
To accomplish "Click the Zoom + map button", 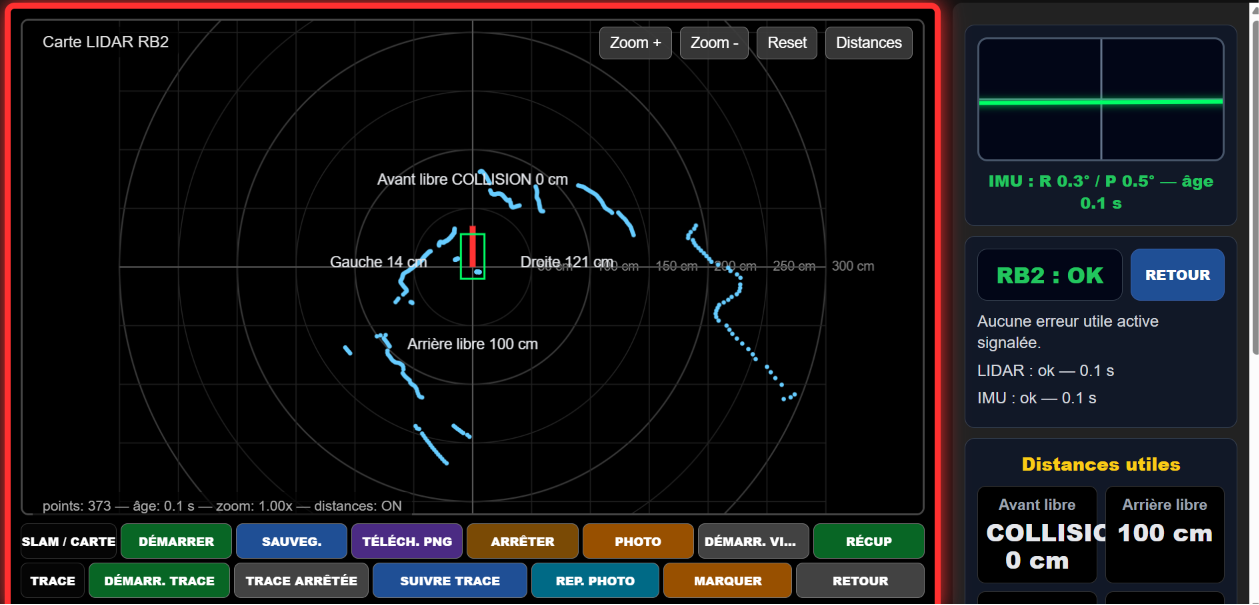I will click(x=635, y=43).
